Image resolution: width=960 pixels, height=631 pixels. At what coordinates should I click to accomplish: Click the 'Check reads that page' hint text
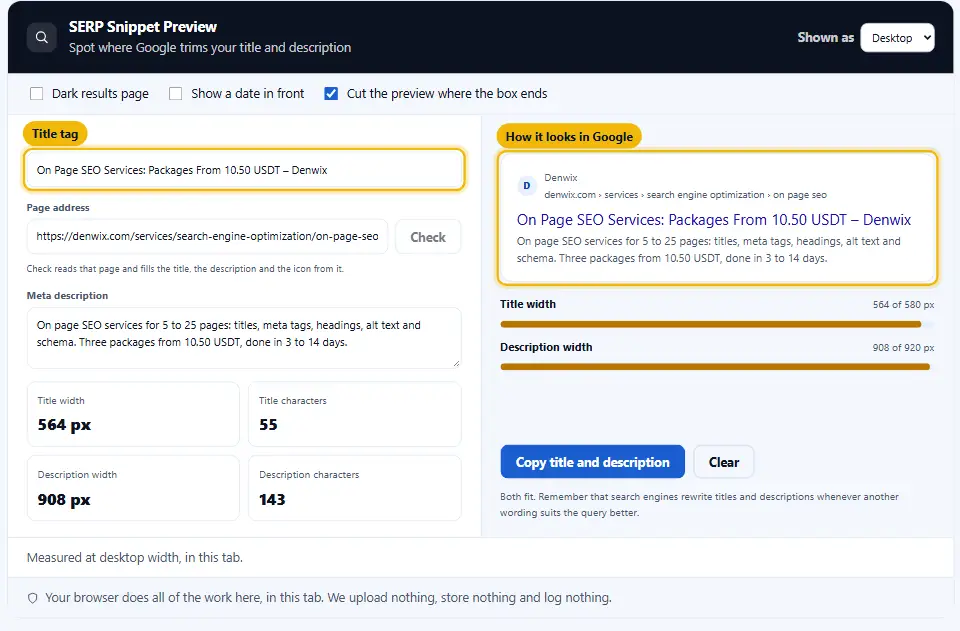pos(185,269)
